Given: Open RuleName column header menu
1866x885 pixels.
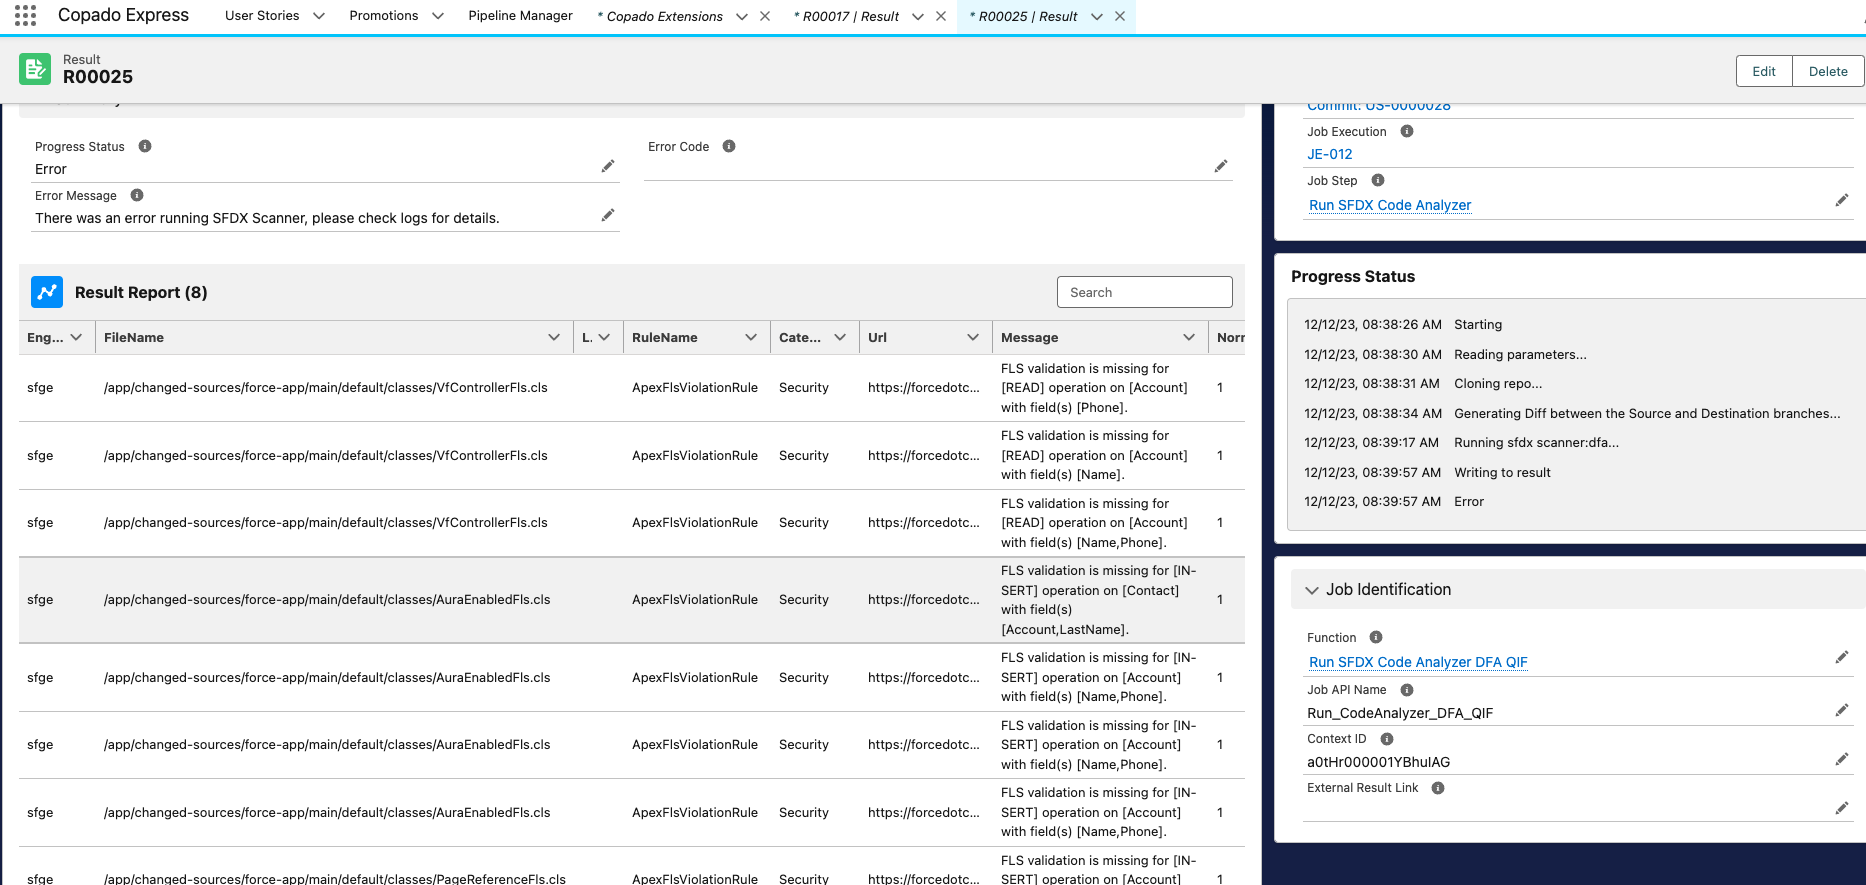Looking at the screenshot, I should click(x=751, y=337).
